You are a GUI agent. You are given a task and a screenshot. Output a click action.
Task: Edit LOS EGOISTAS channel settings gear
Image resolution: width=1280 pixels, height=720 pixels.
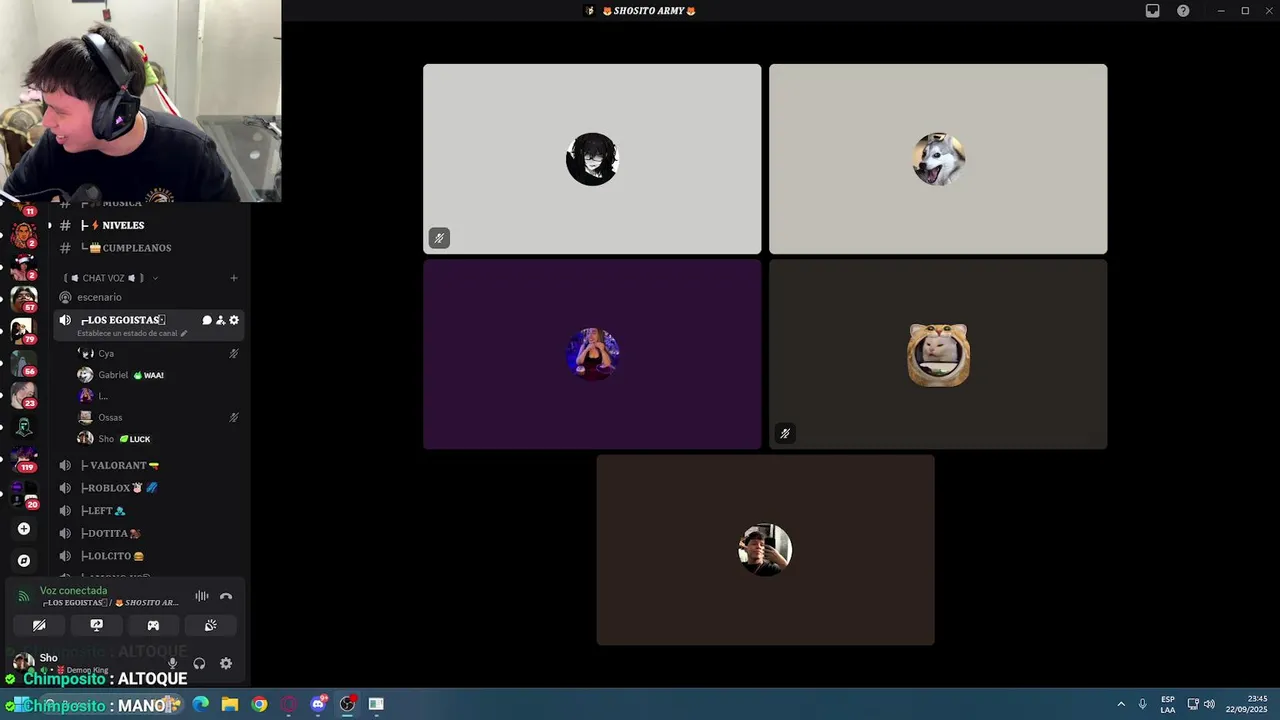click(234, 320)
